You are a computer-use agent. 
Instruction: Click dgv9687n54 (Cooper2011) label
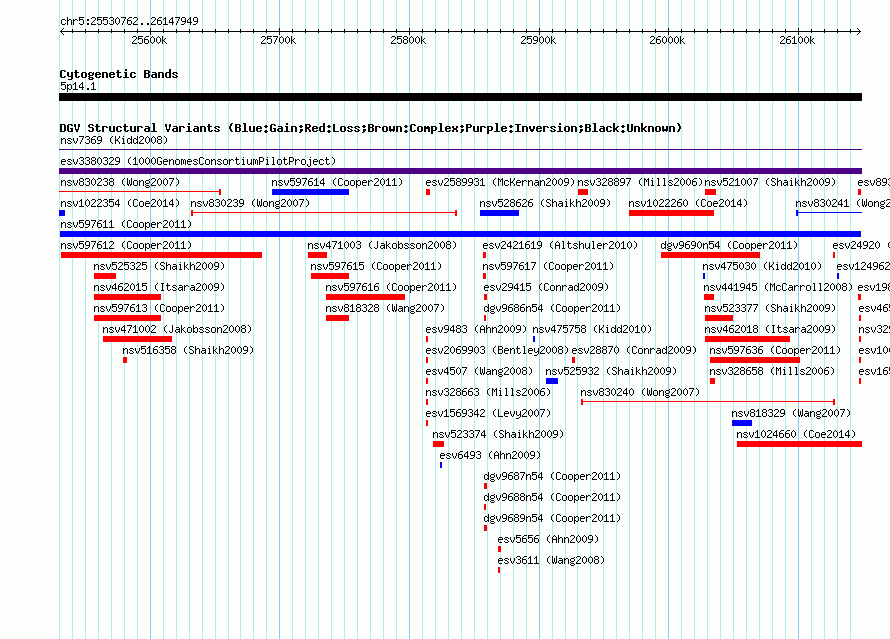552,476
